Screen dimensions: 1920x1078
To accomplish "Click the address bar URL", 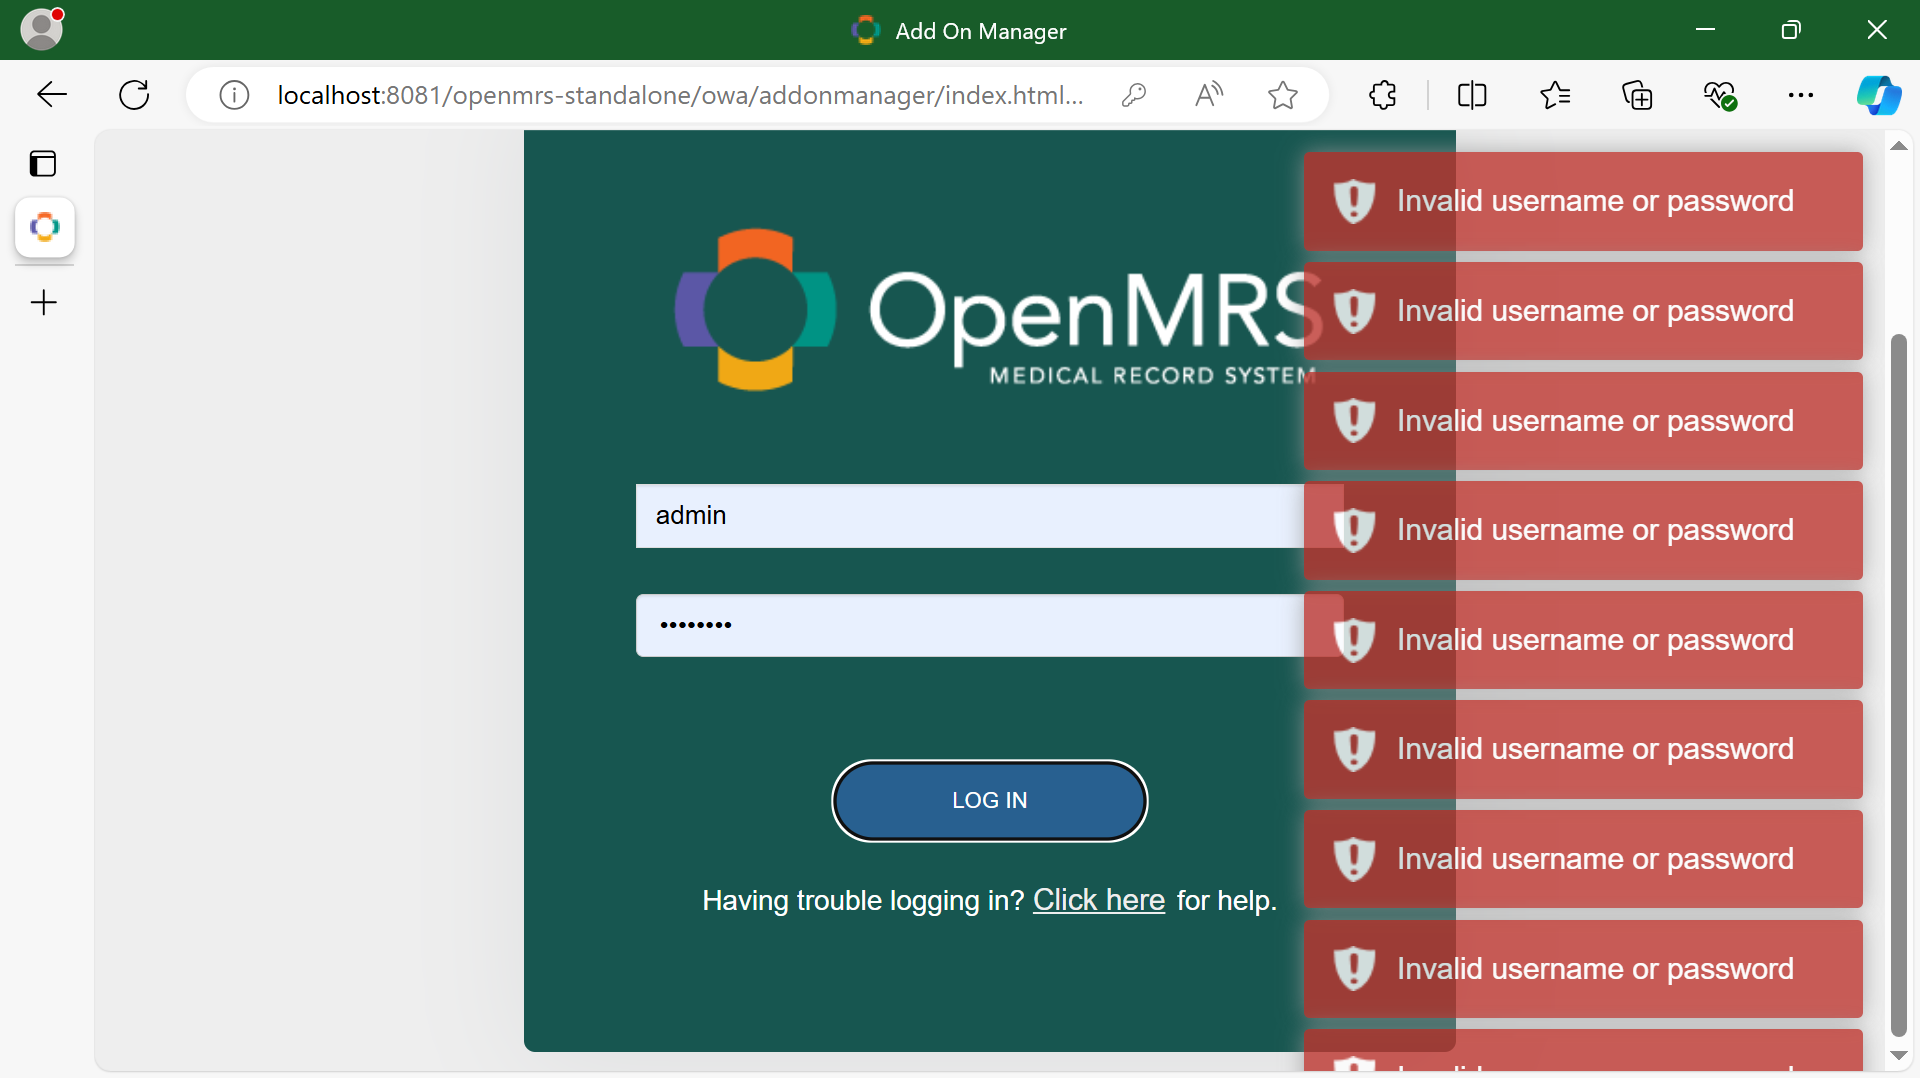I will coord(680,95).
